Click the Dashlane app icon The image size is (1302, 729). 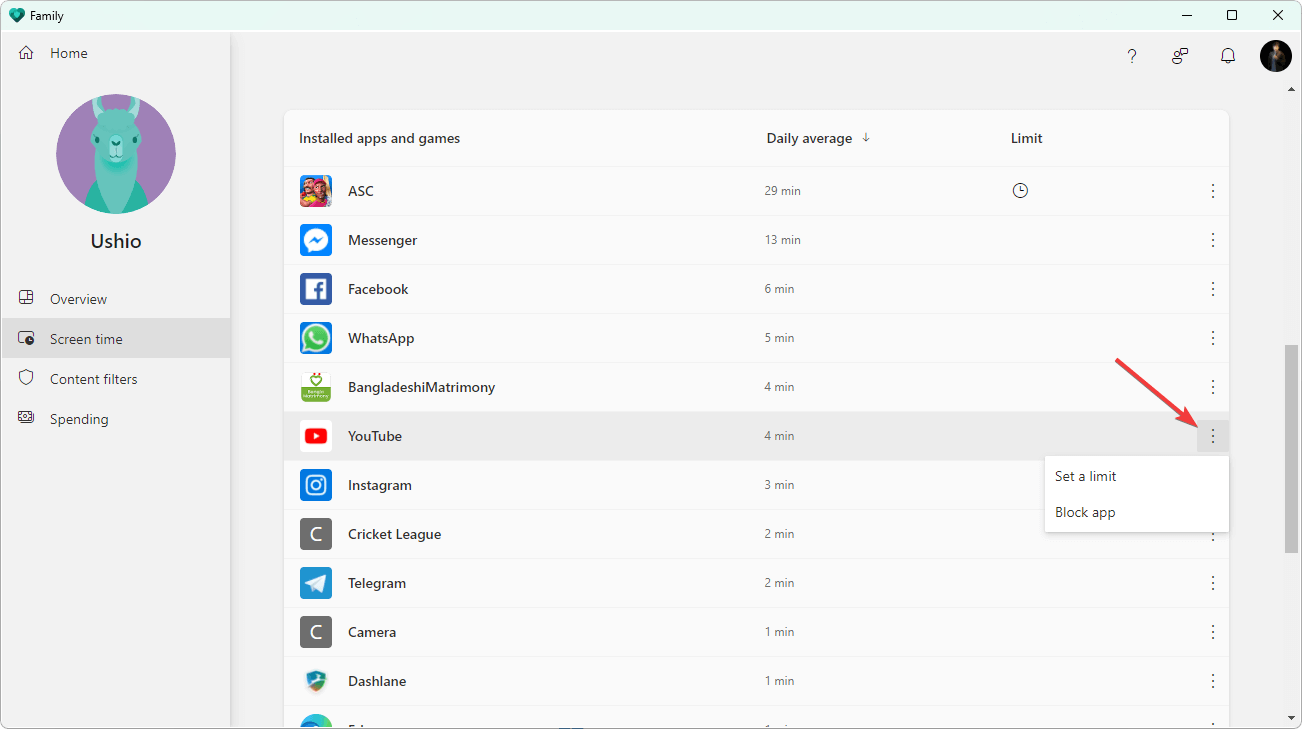(x=316, y=681)
